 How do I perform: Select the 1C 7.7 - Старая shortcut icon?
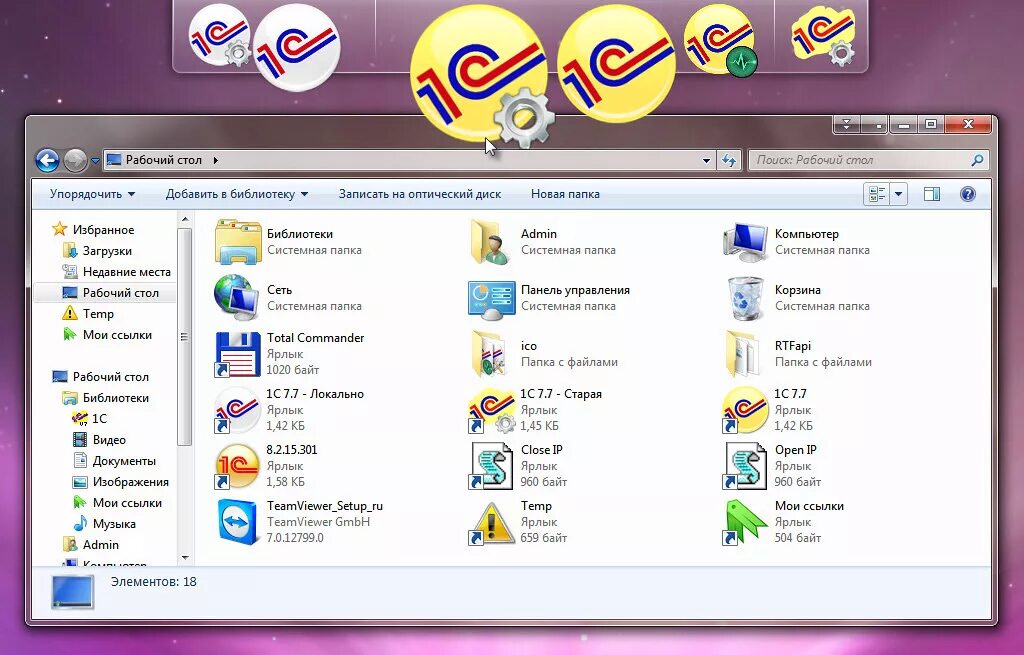tap(491, 410)
